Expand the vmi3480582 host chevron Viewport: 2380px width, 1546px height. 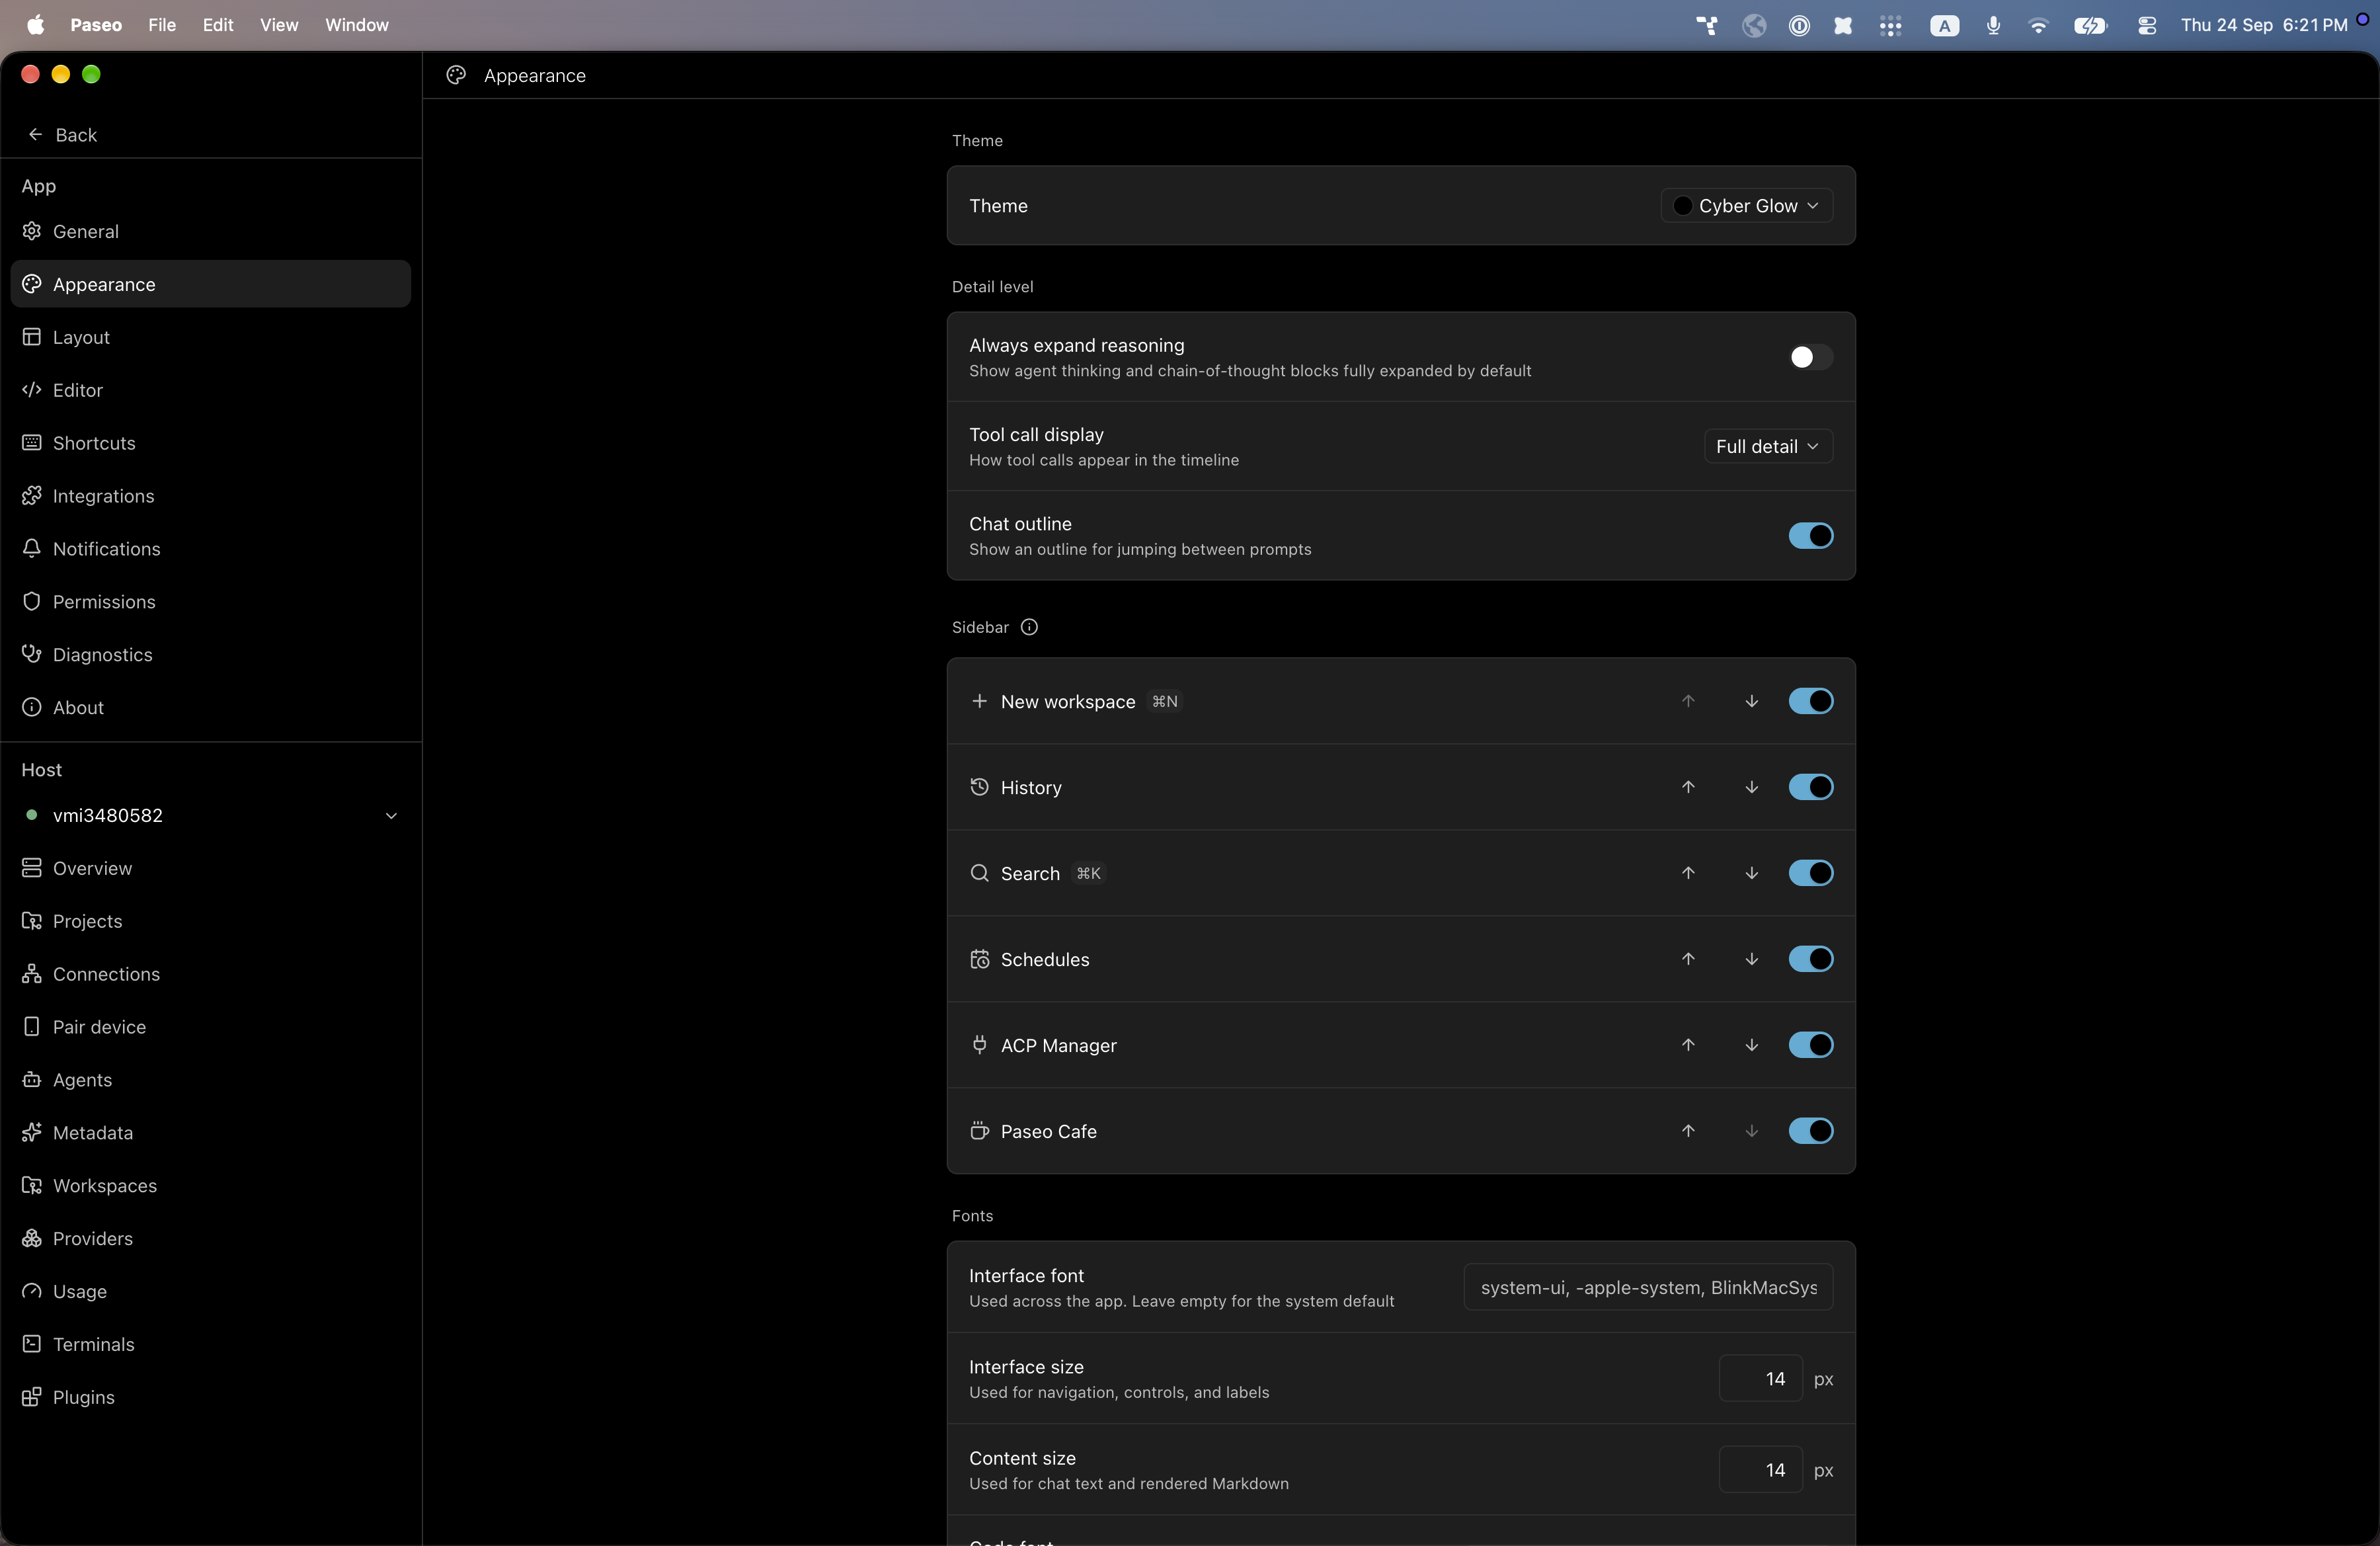pos(391,815)
